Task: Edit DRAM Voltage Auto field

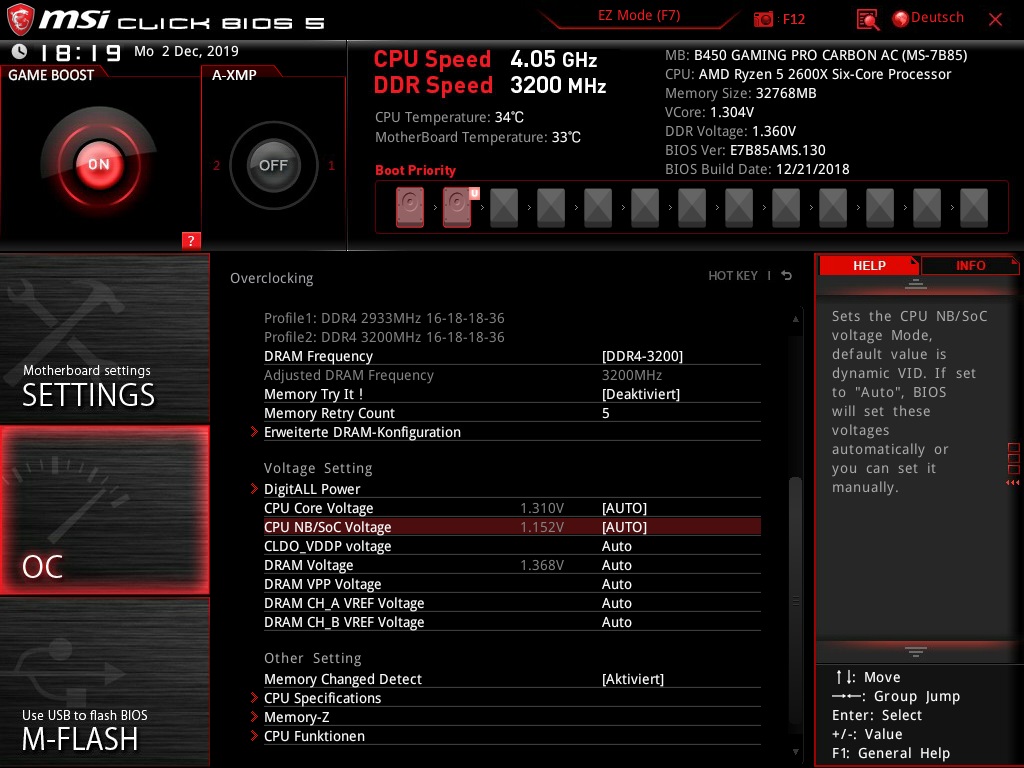Action: [616, 565]
